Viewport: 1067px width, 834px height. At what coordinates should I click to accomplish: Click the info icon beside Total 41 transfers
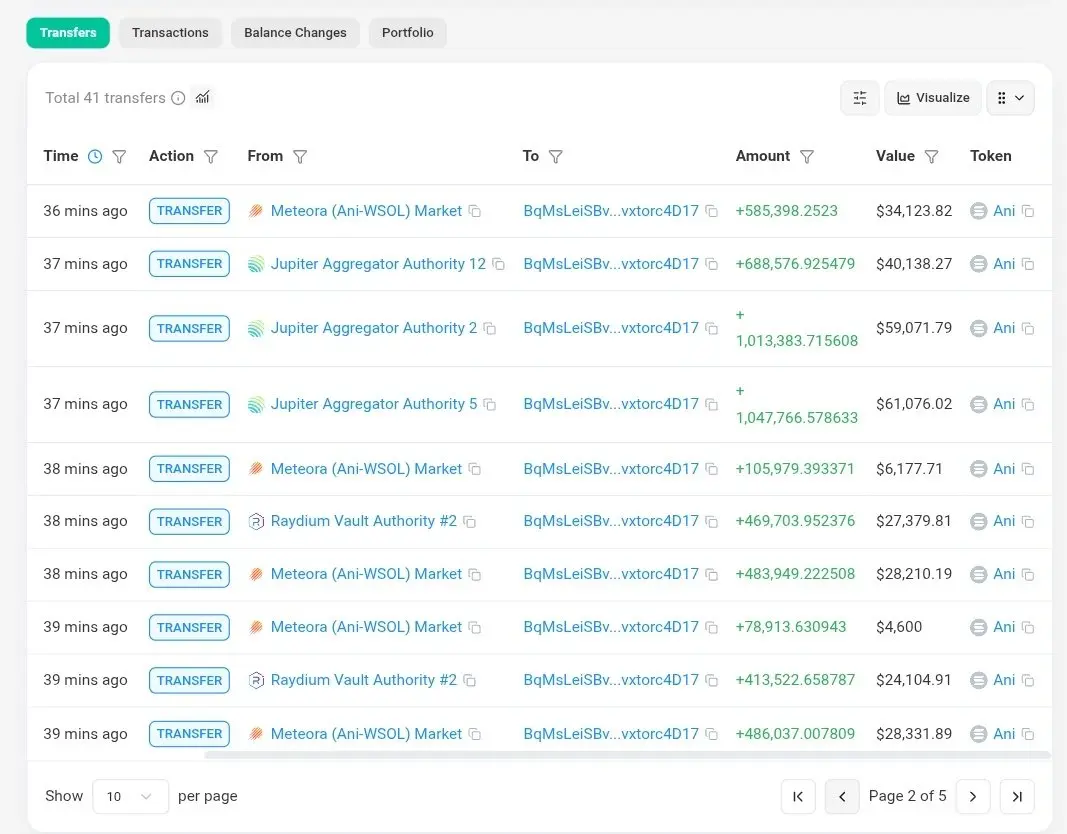[x=178, y=98]
